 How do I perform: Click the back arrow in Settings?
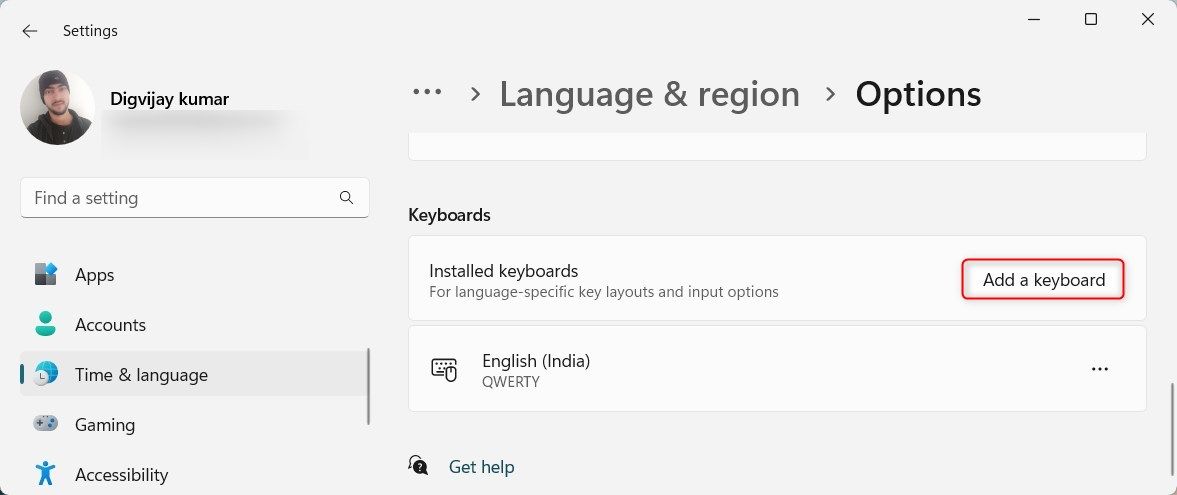coord(30,31)
